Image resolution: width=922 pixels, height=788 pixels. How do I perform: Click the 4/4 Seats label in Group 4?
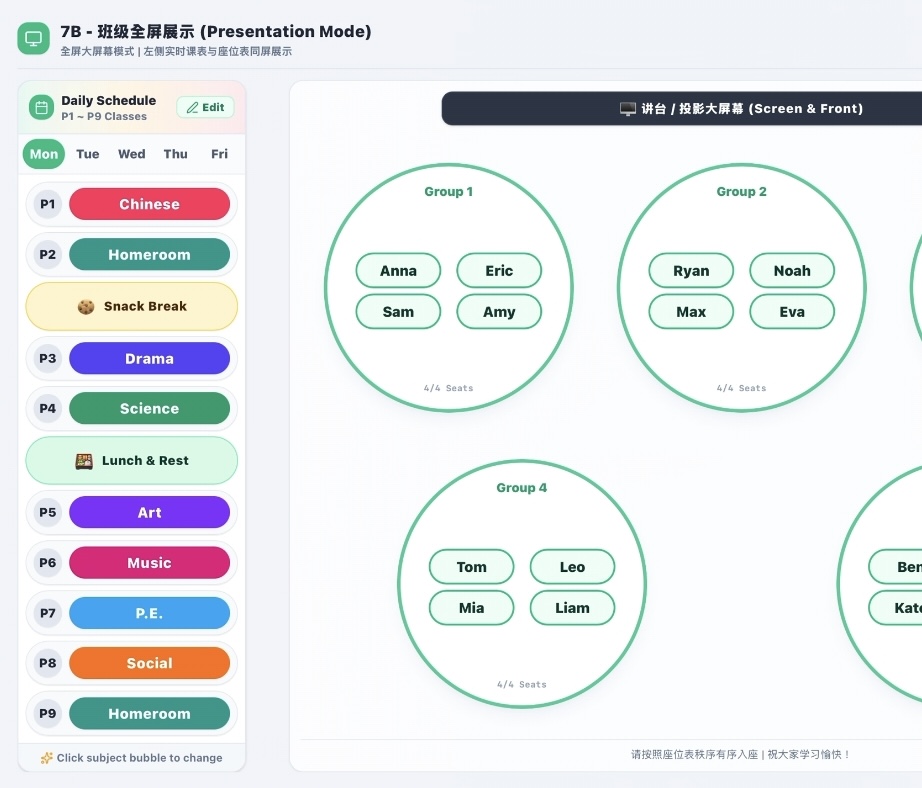click(522, 685)
